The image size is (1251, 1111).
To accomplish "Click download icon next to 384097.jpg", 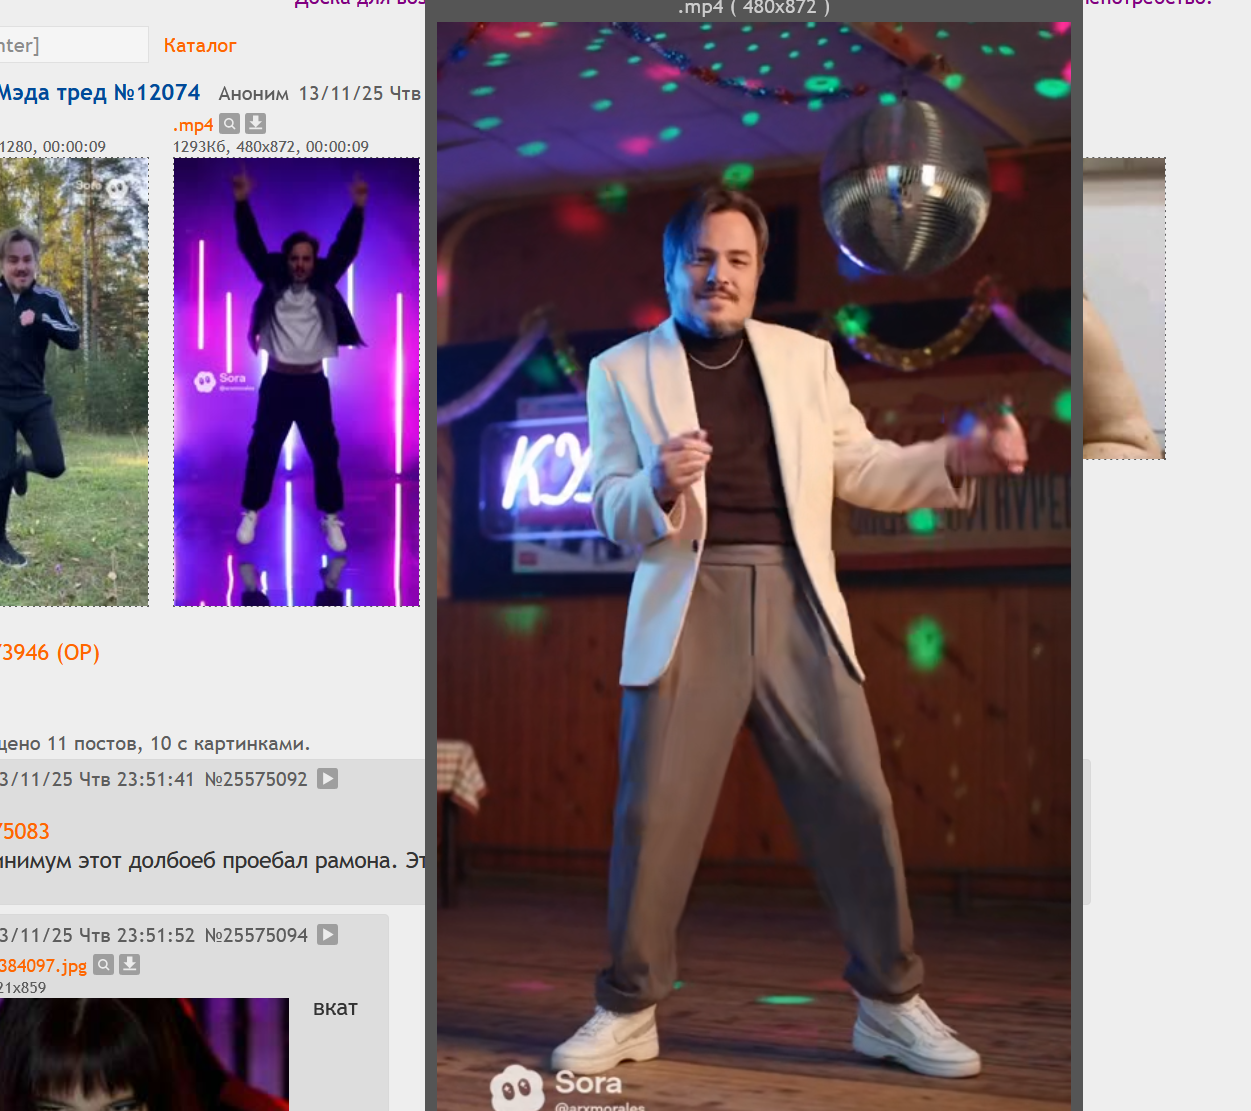I will click(x=130, y=965).
